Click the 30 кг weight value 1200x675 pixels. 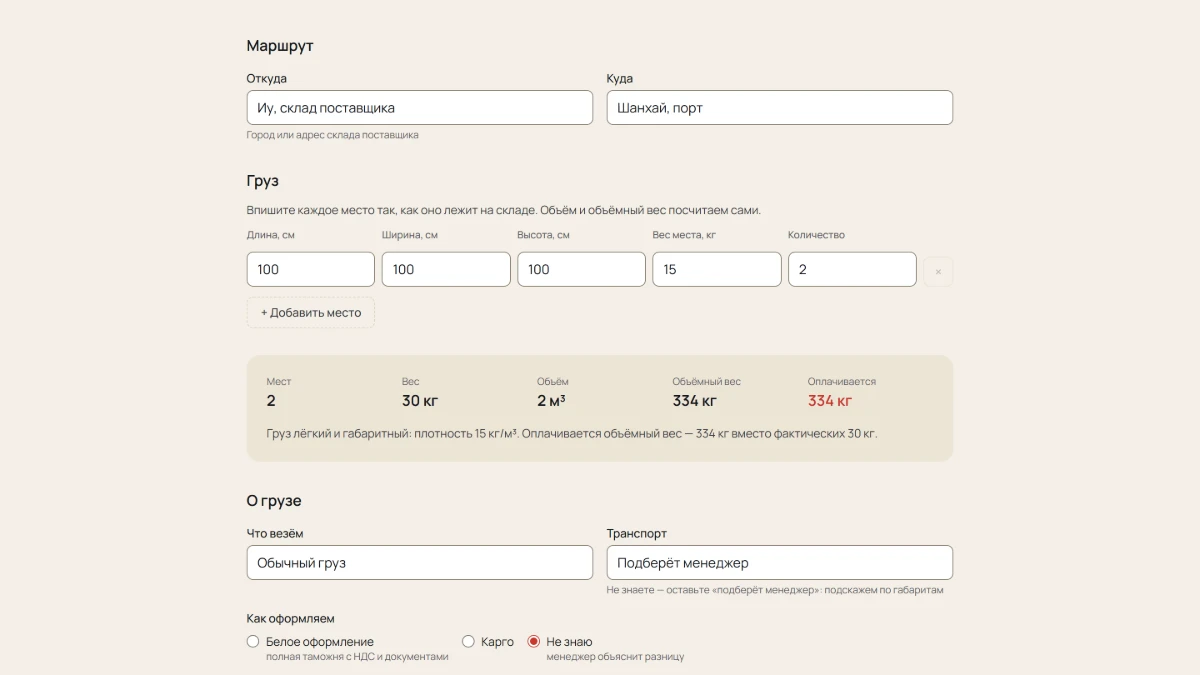point(420,401)
